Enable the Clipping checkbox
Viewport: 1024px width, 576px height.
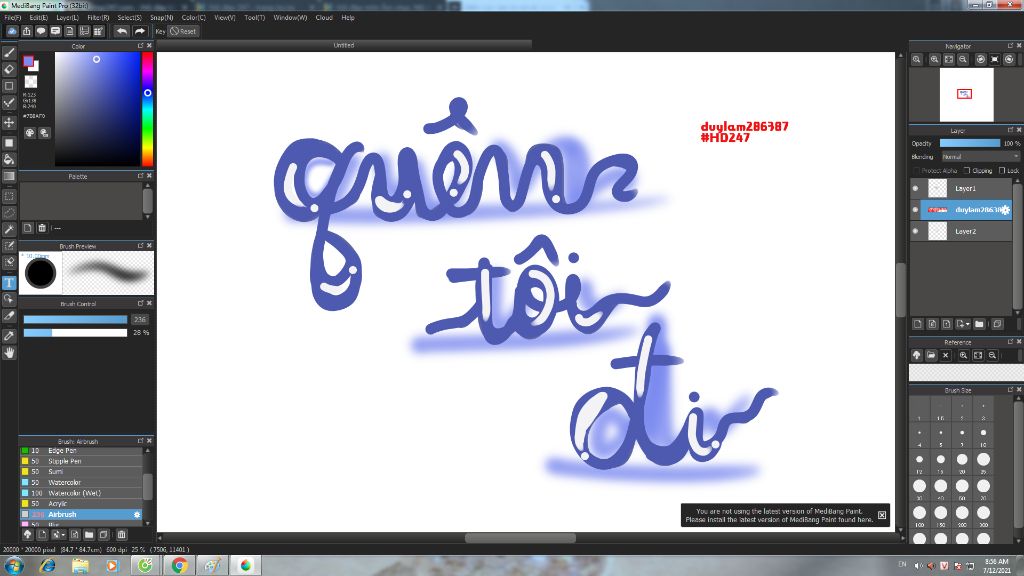(967, 170)
